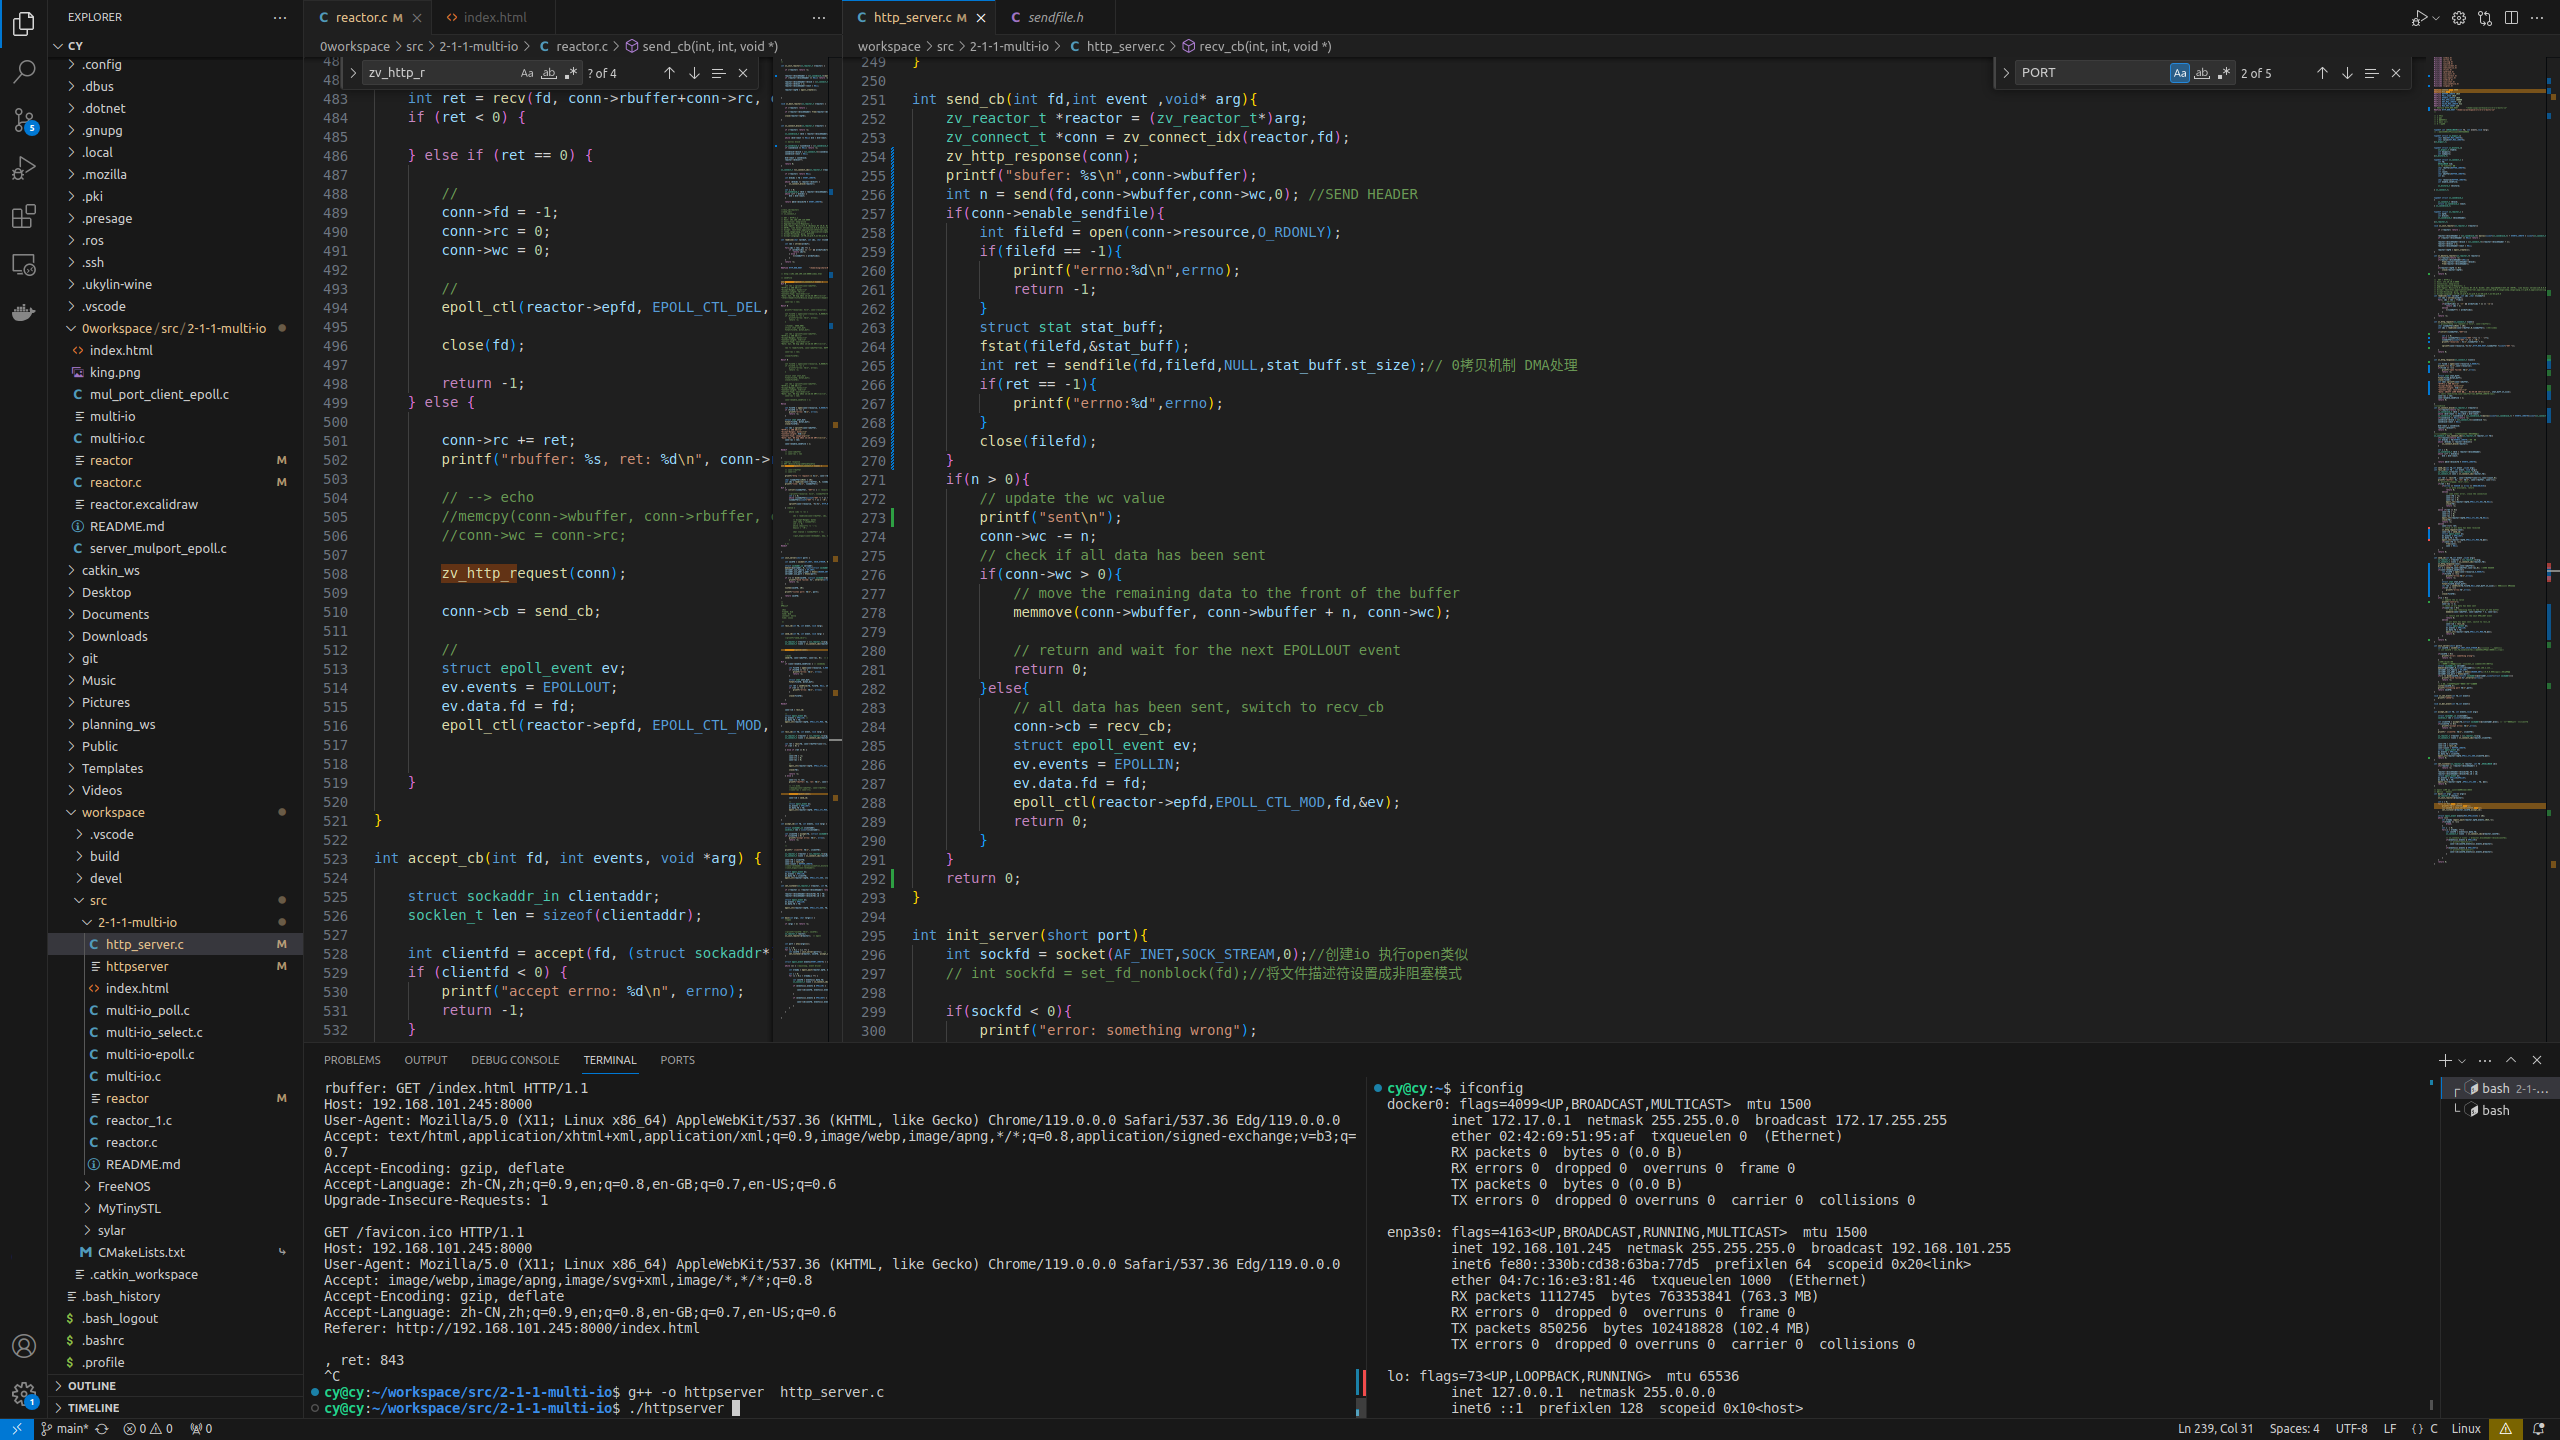Expand the OUTLINE section
The image size is (2560, 1440).
92,1385
